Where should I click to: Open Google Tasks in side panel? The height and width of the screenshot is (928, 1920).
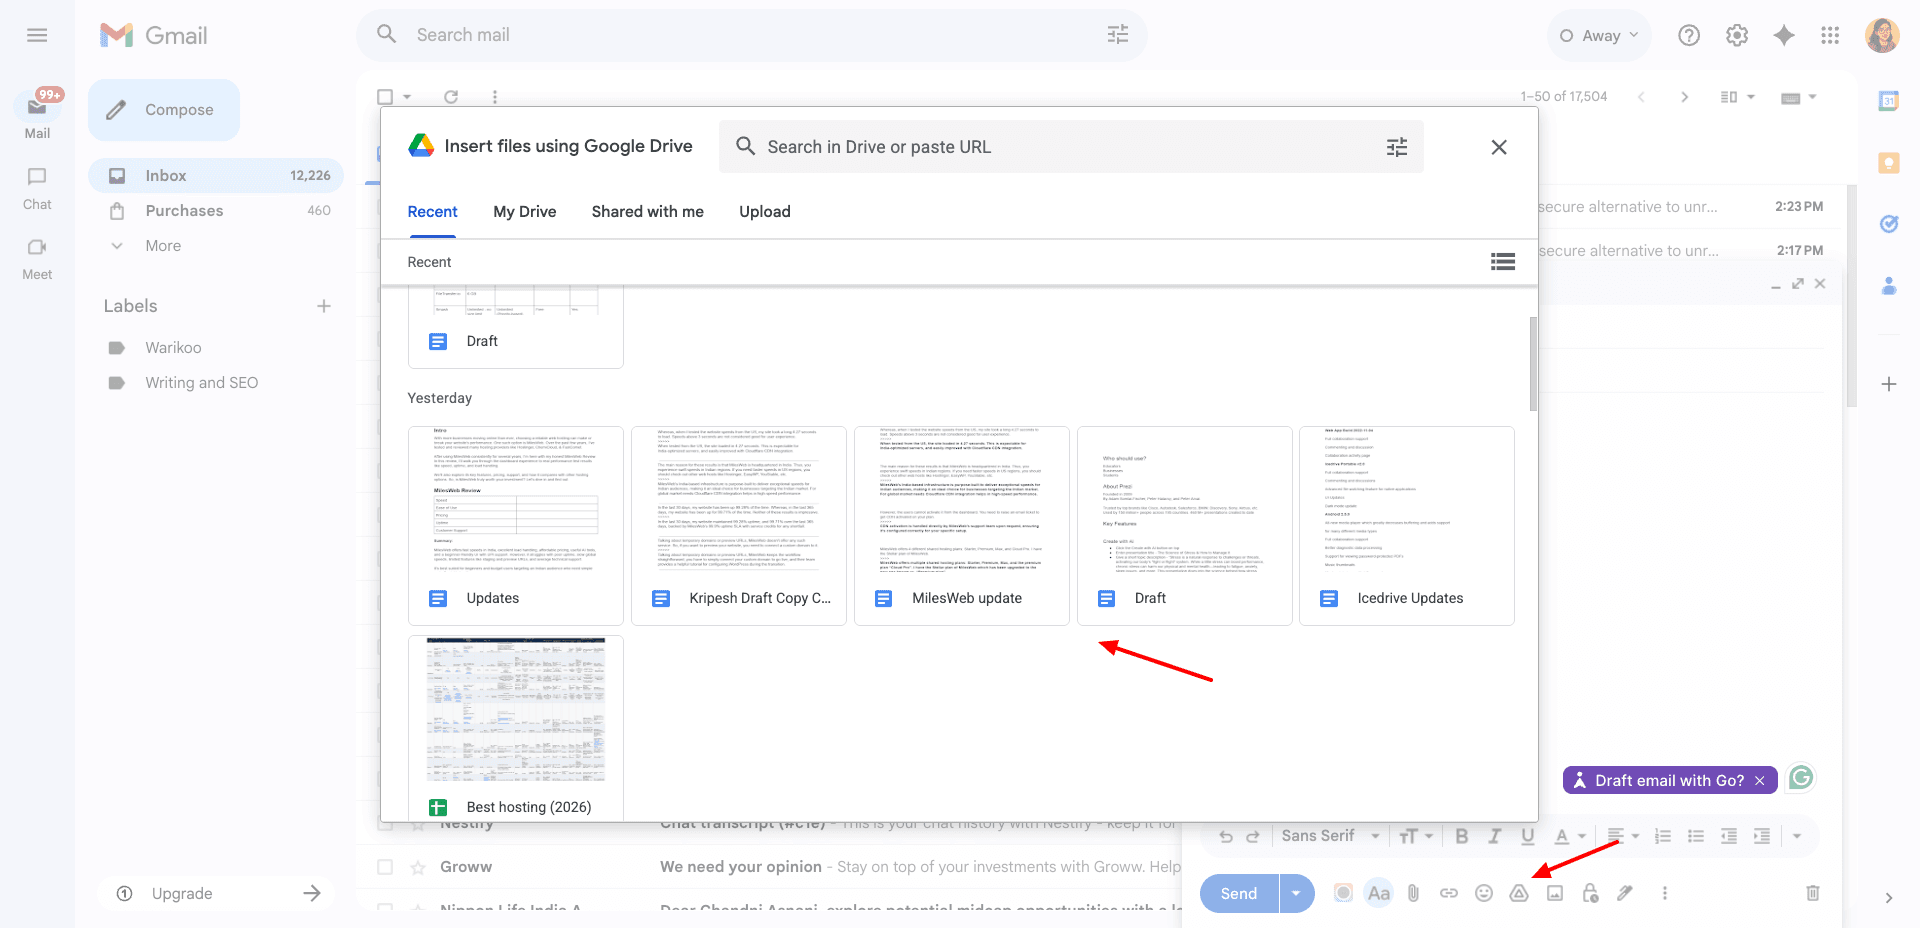(1889, 224)
